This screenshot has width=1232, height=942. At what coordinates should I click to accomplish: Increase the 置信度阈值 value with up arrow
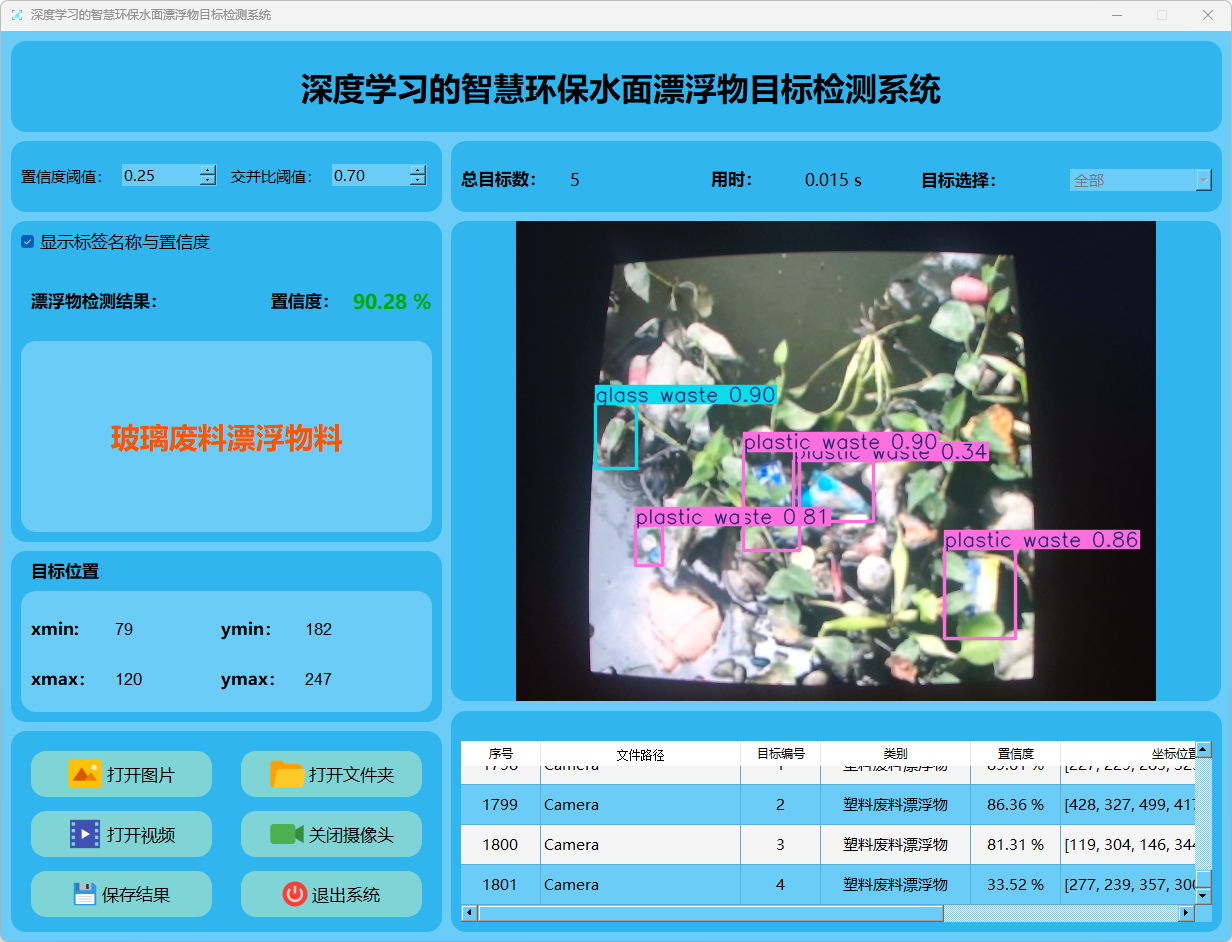pos(207,170)
